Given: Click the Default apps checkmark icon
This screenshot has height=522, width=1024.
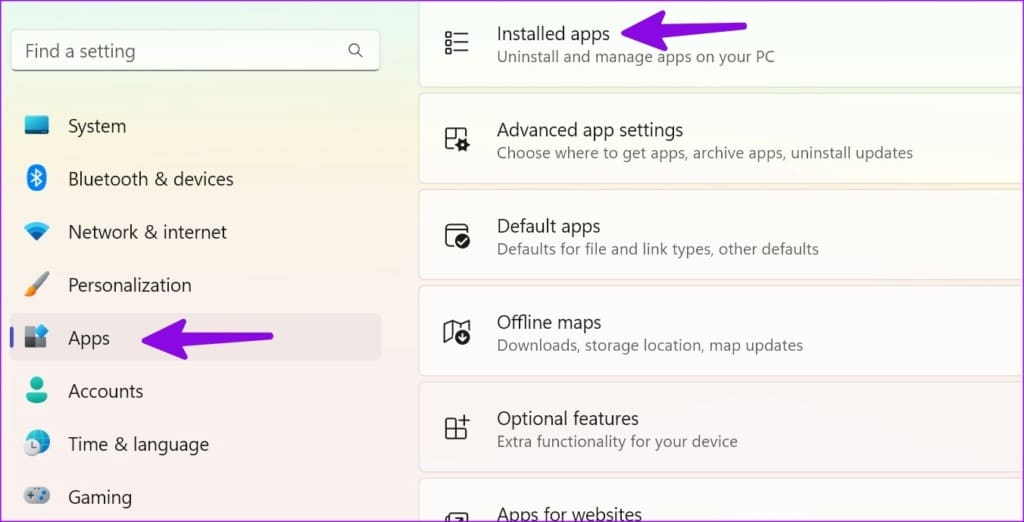Looking at the screenshot, I should pos(456,235).
